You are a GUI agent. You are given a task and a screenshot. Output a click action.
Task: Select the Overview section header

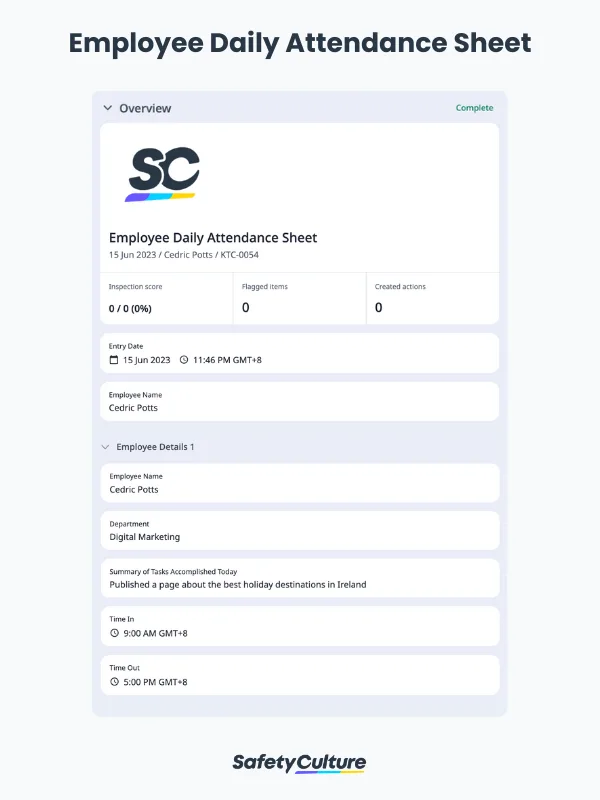[x=145, y=107]
